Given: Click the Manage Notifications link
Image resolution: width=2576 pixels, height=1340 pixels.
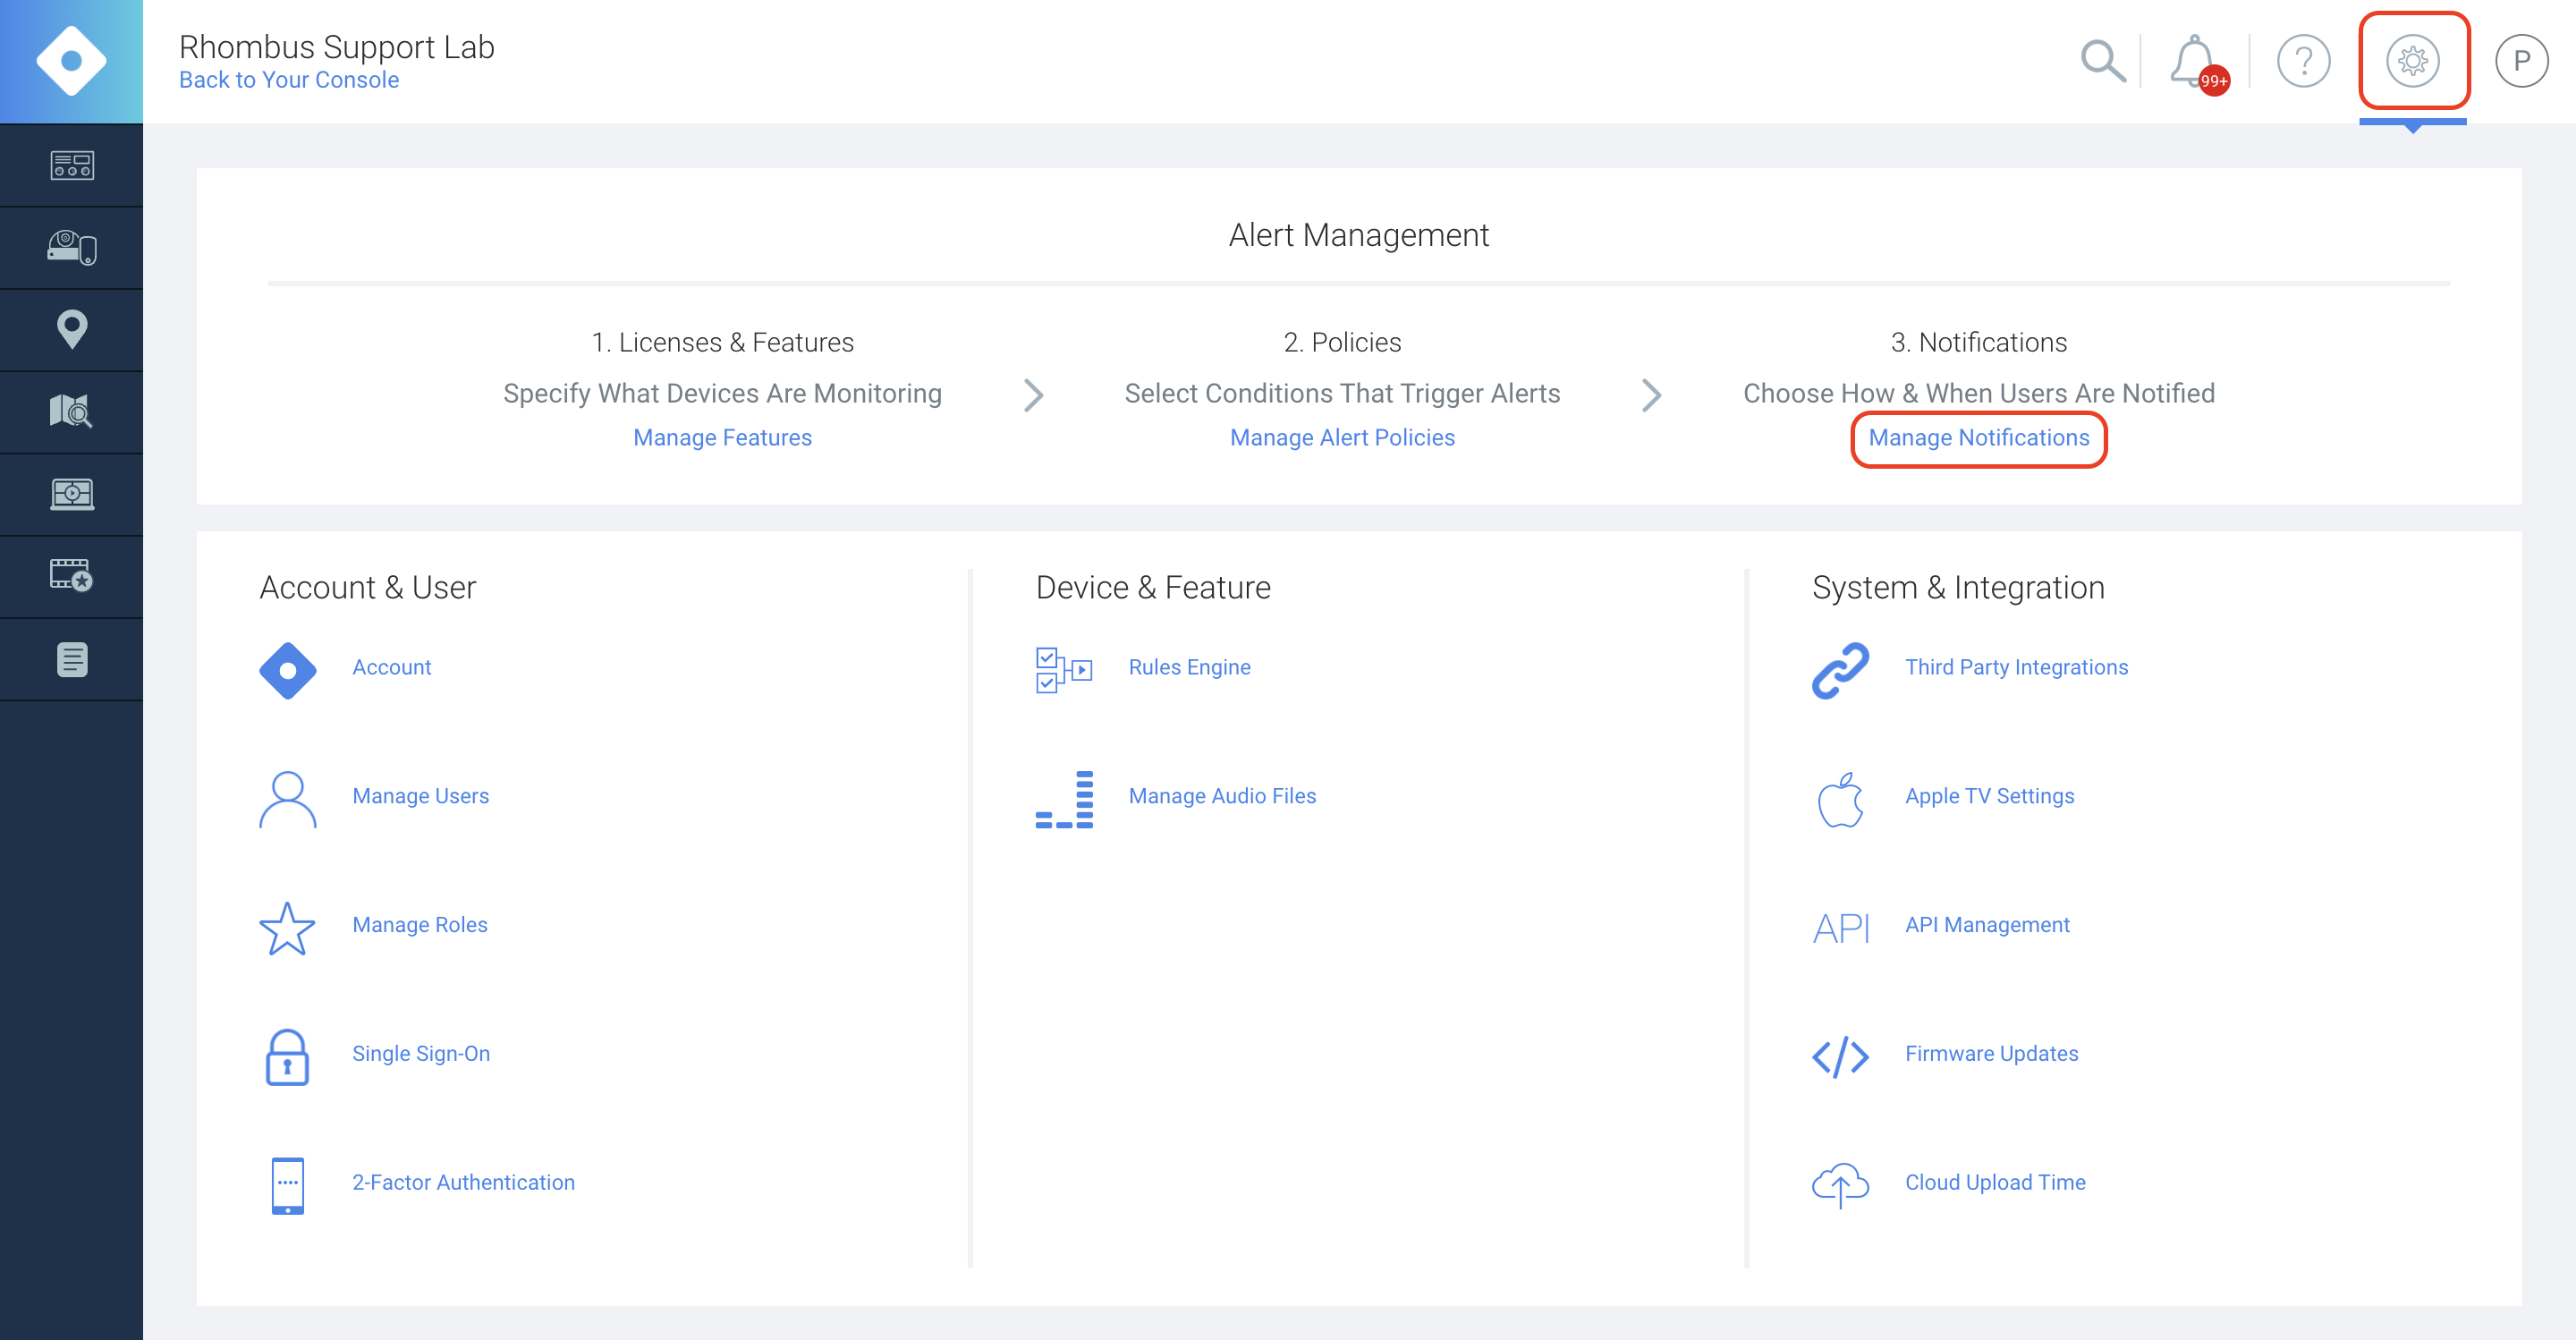Looking at the screenshot, I should tap(1978, 437).
